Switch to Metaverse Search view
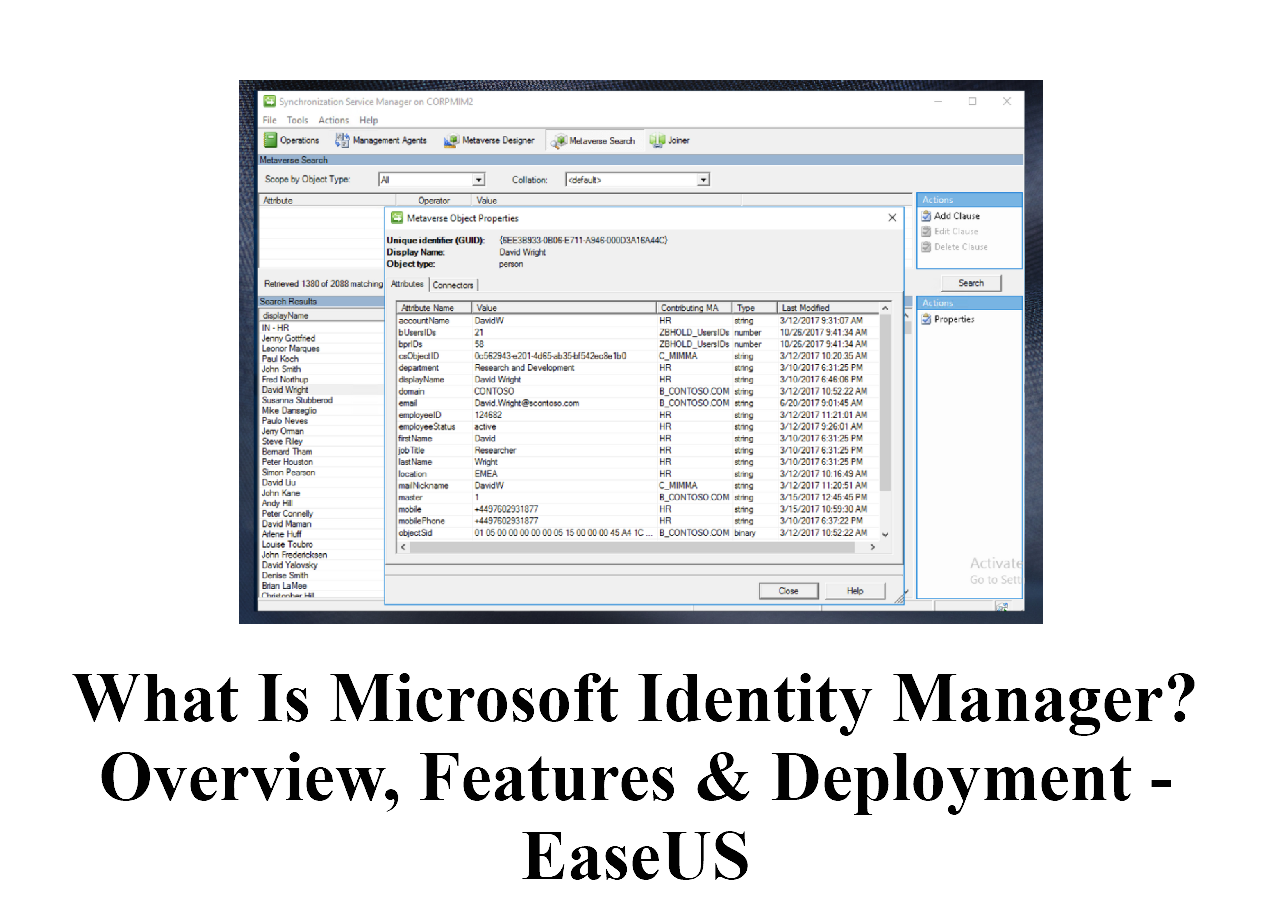Image resolution: width=1280 pixels, height=900 pixels. pos(560,141)
